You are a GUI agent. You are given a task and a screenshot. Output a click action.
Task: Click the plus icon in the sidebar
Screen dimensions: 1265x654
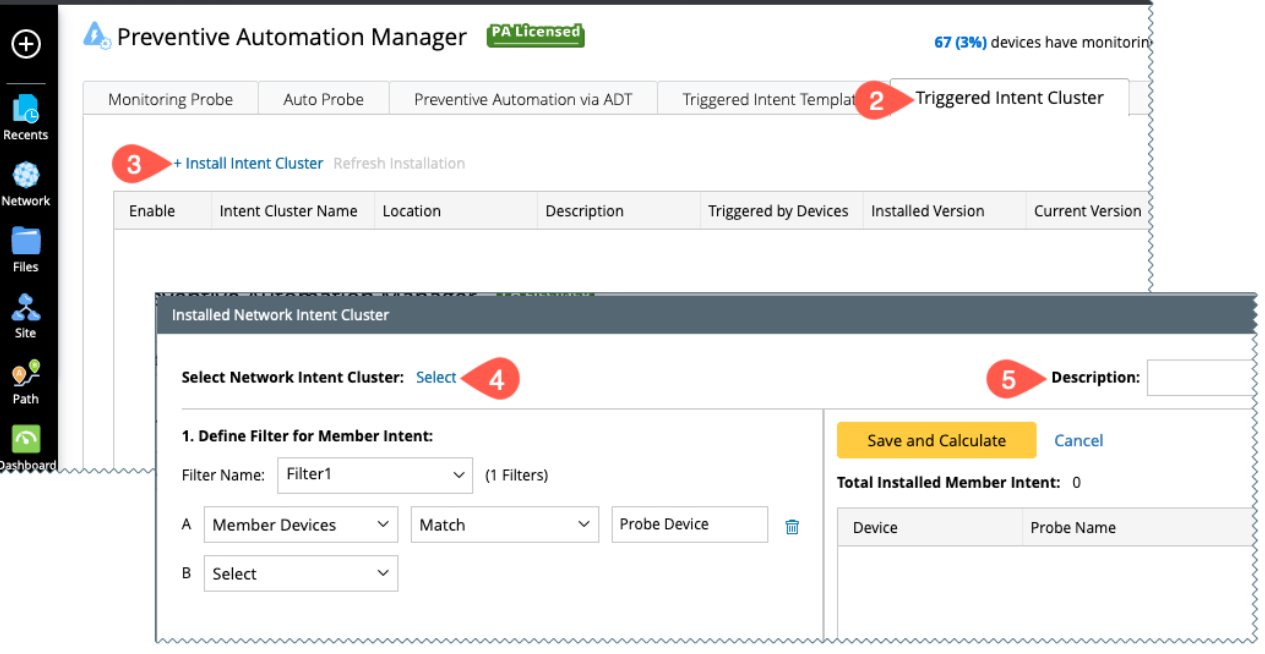[26, 44]
